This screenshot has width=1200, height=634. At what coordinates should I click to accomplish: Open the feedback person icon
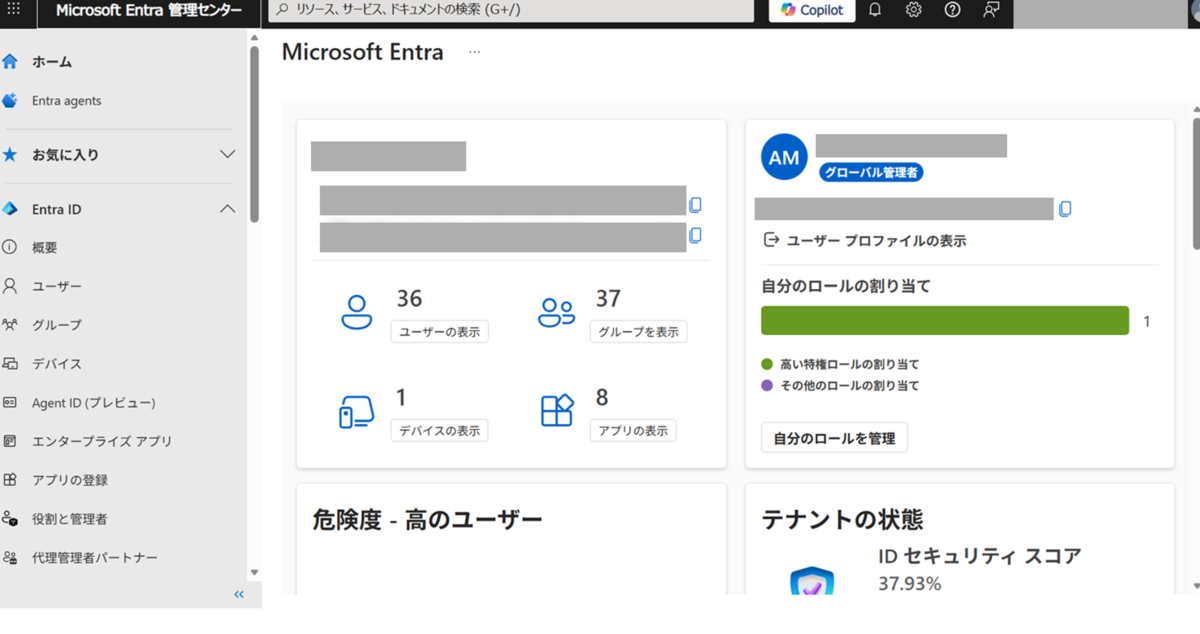click(991, 10)
